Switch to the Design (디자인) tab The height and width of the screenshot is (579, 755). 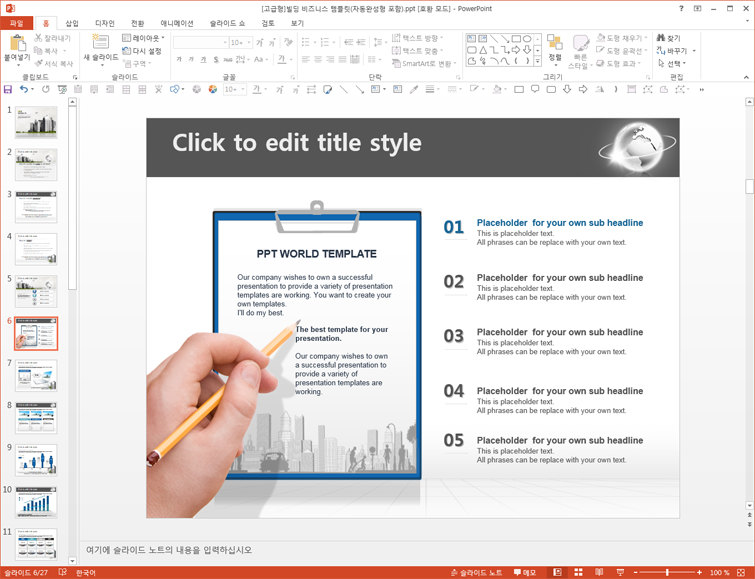104,23
